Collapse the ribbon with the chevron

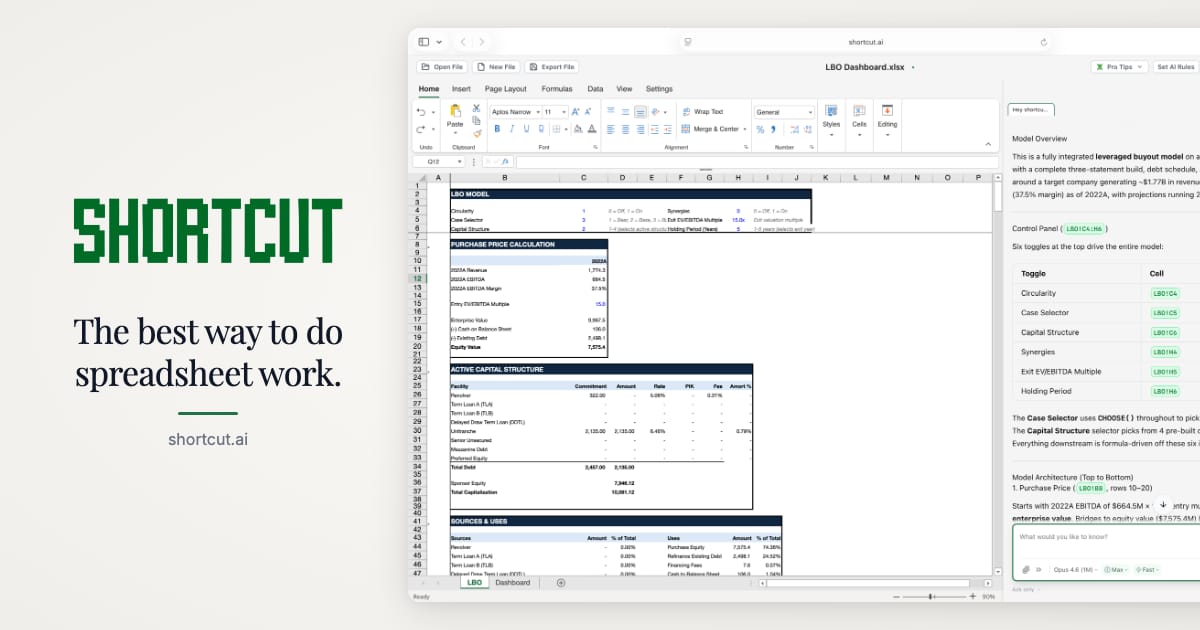pos(988,144)
